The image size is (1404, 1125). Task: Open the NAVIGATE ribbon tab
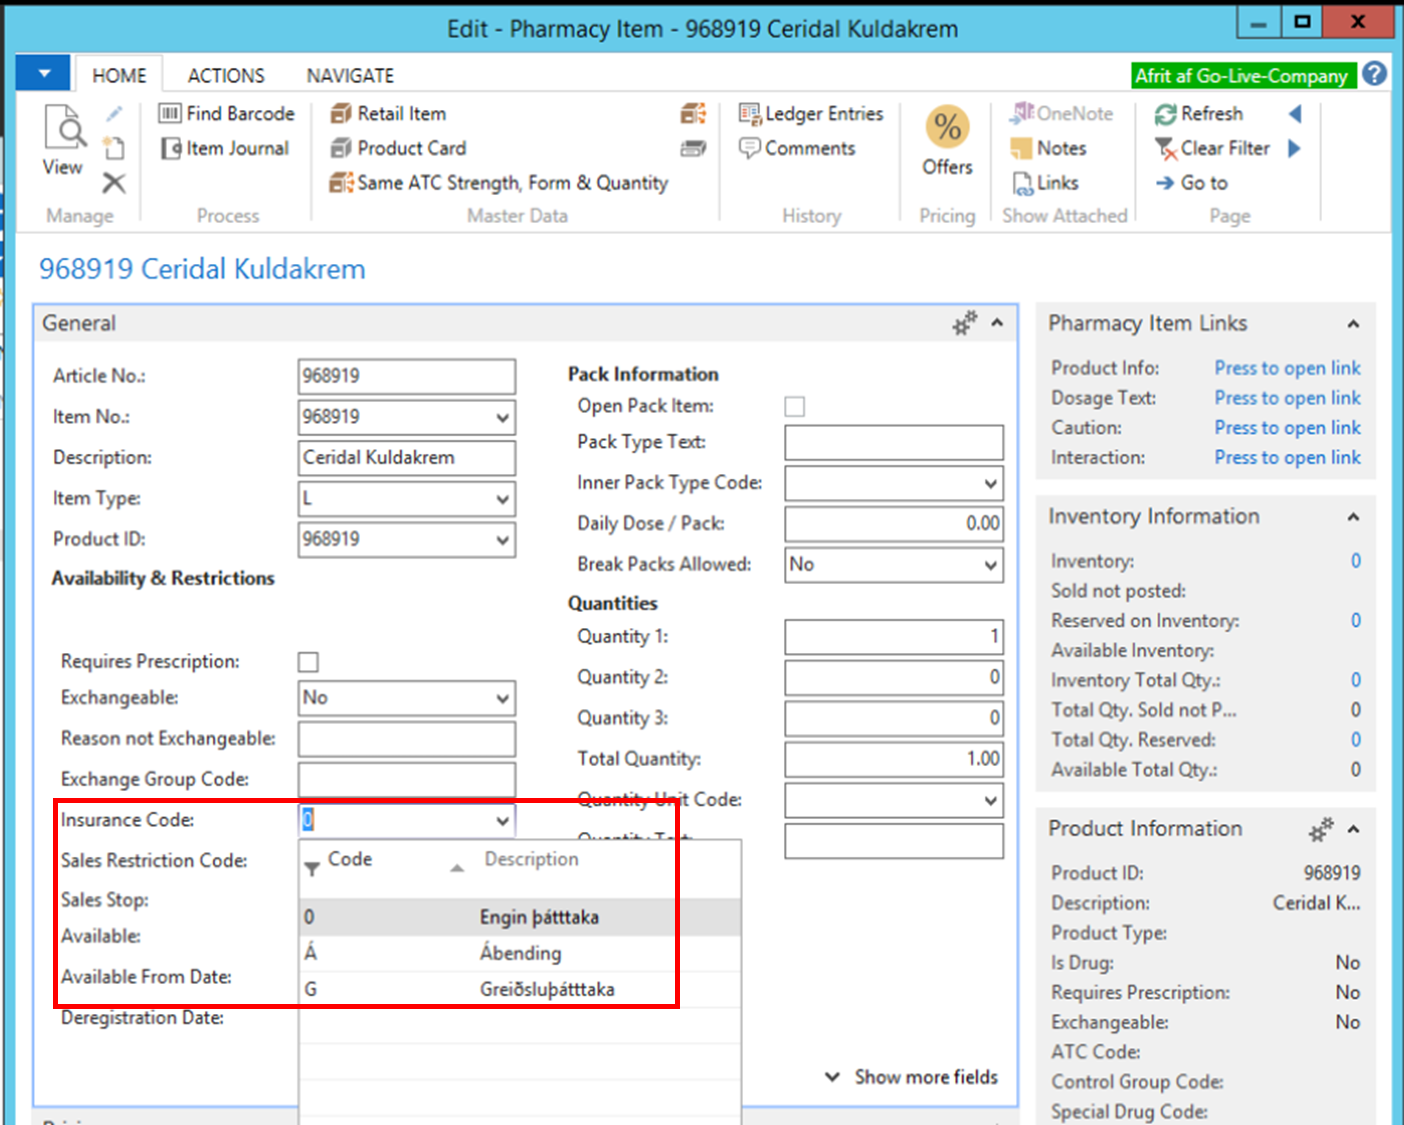point(350,76)
